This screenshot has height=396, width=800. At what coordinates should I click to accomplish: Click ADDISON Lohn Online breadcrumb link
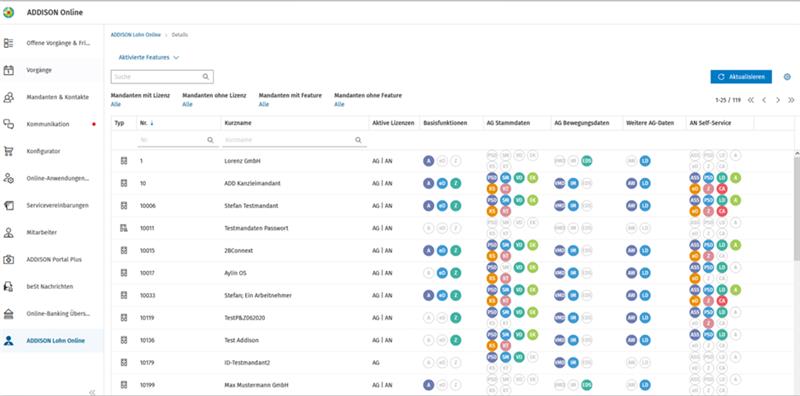[x=136, y=35]
